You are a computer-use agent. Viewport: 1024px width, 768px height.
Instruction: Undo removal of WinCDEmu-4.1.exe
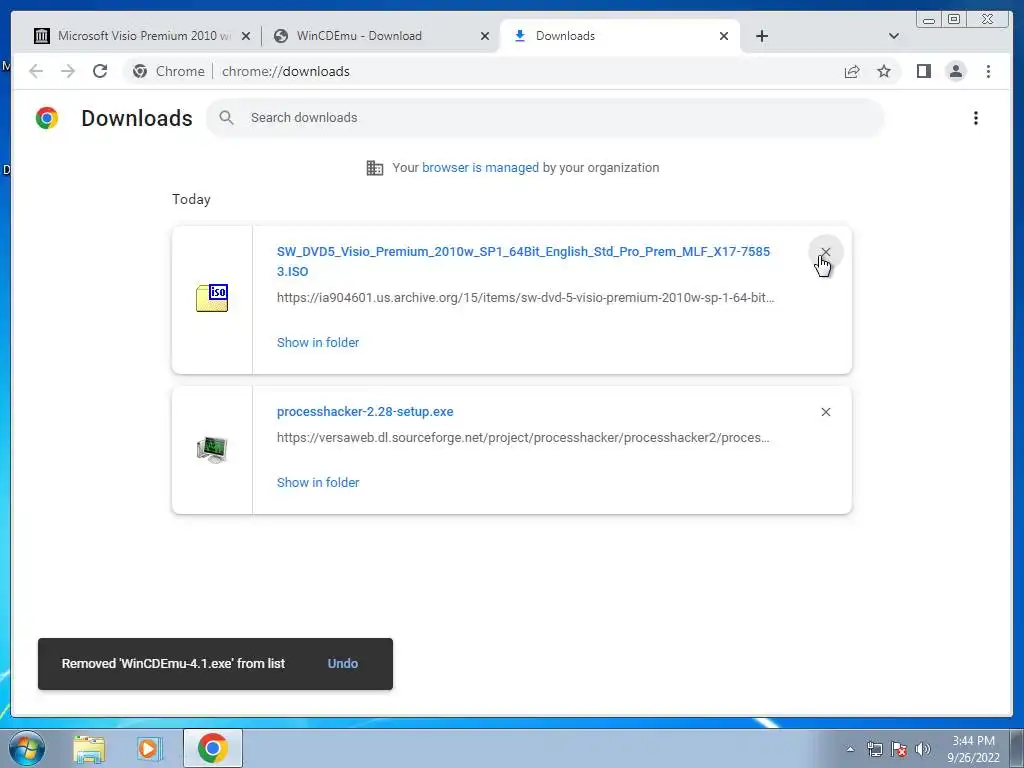343,664
